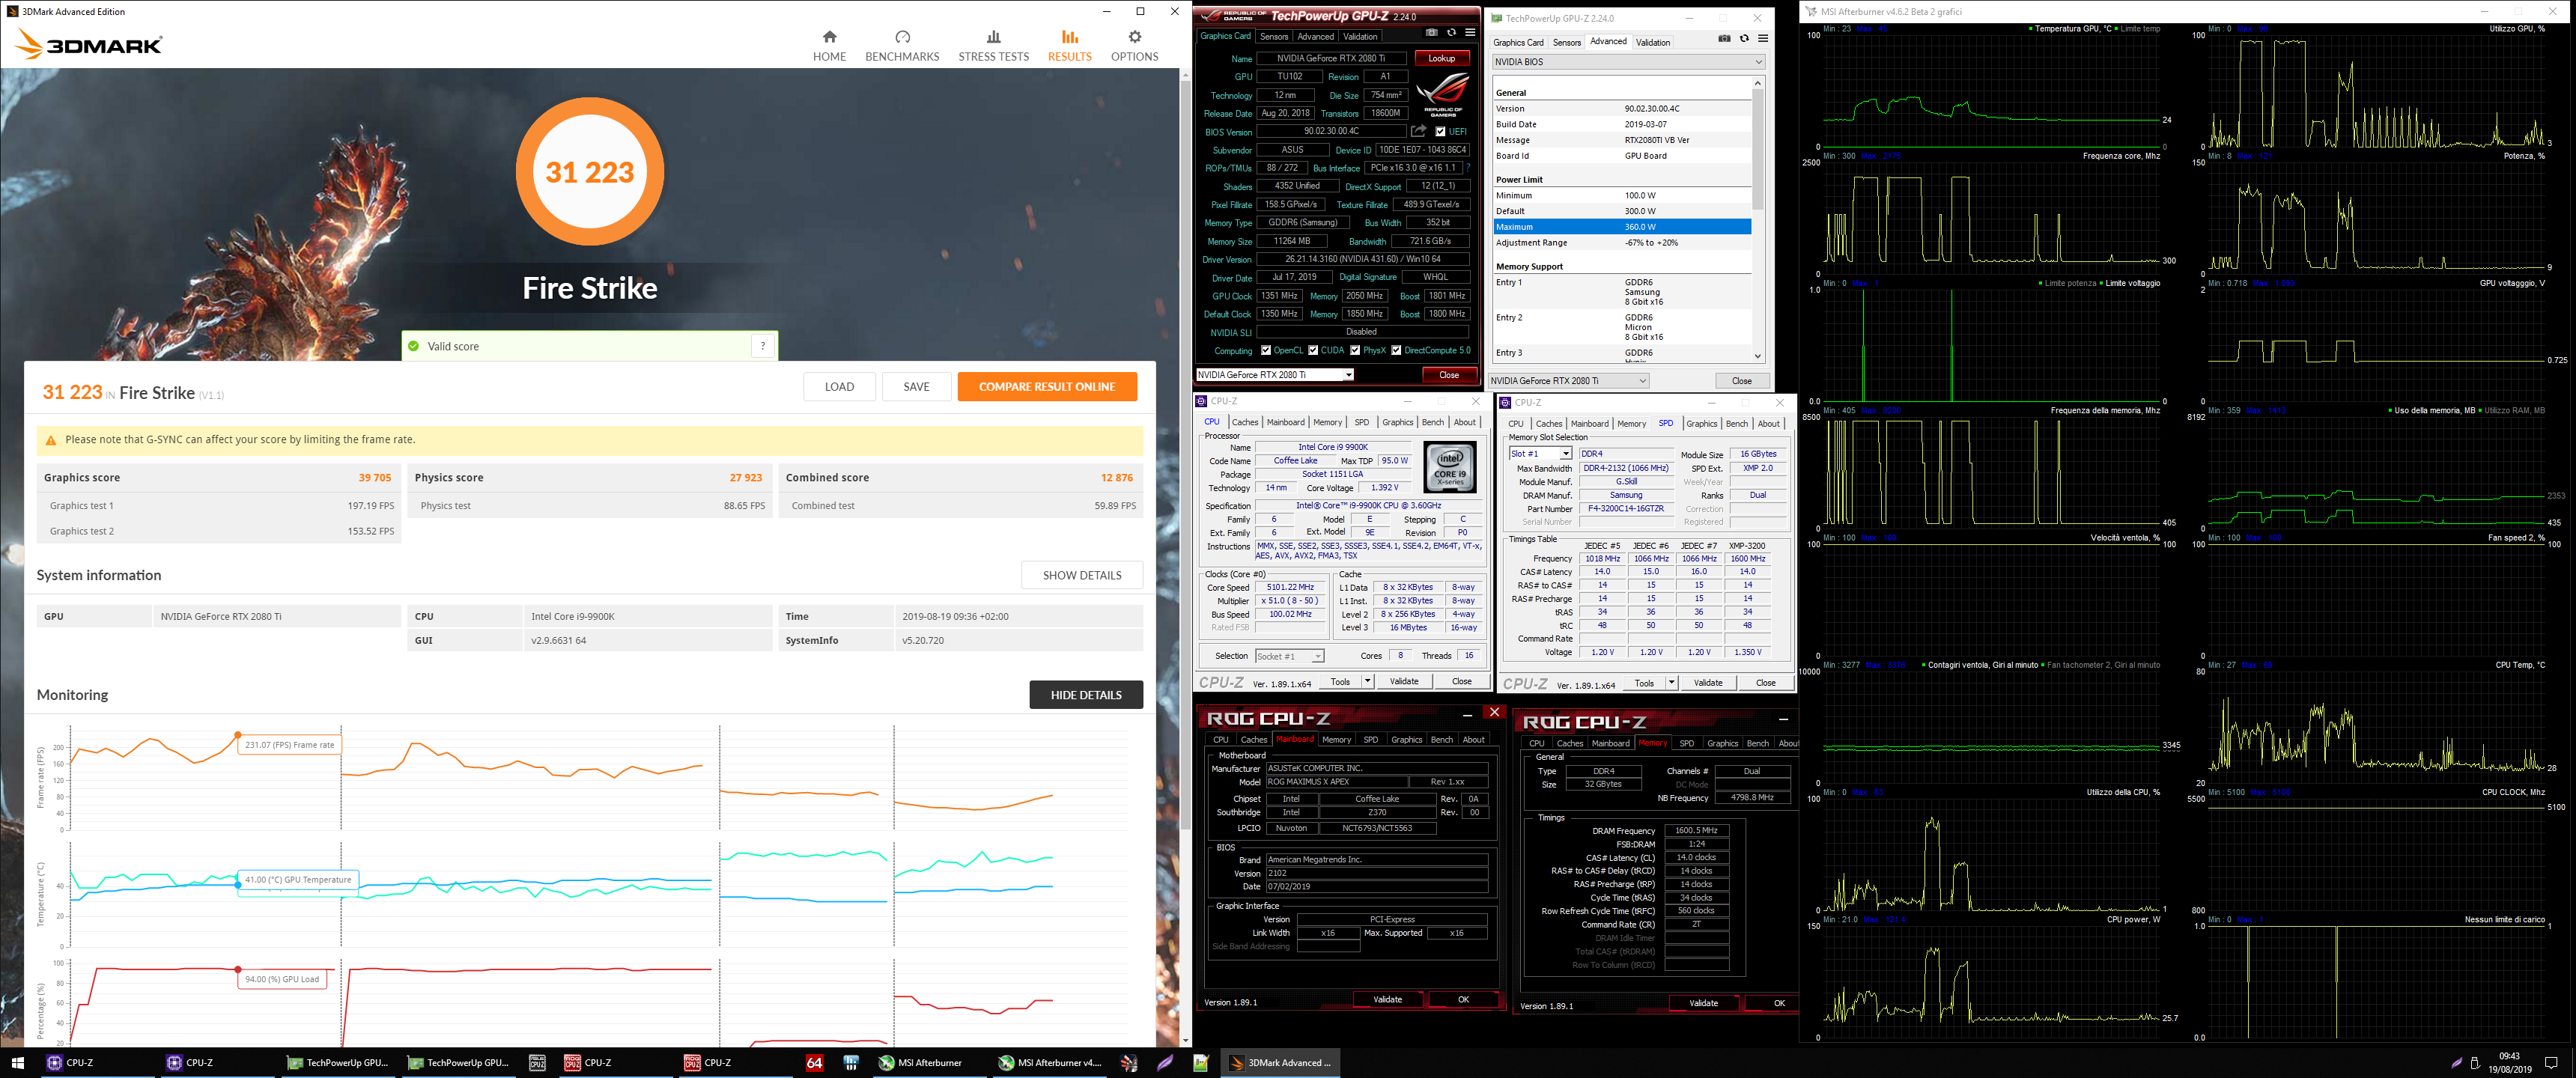2576x1078 pixels.
Task: Open BENCHMARKS in 3DMark navigation
Action: 902,45
